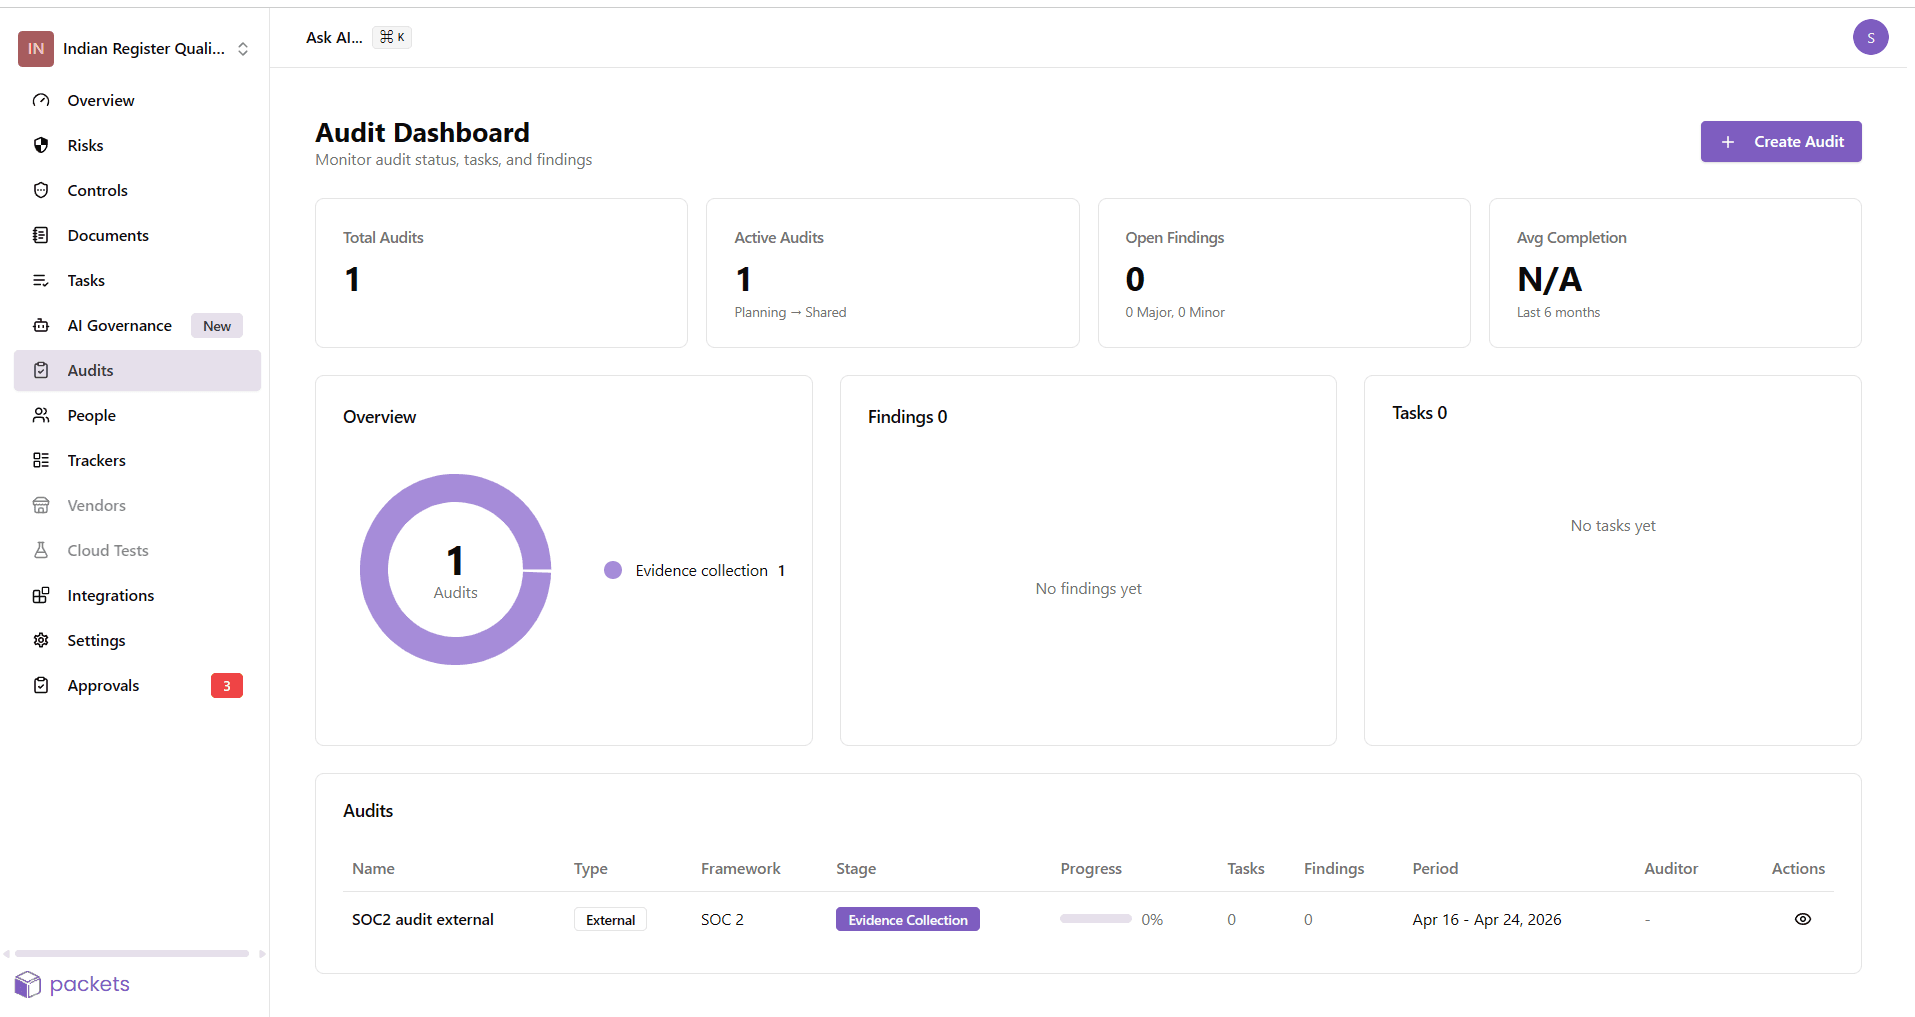Click the Settings gear icon

tap(41, 640)
